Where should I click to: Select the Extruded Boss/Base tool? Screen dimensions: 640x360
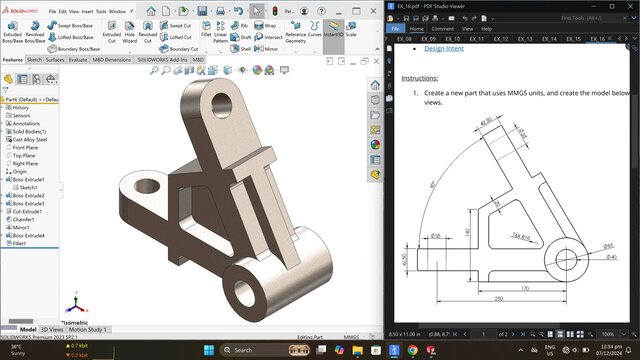tap(13, 32)
